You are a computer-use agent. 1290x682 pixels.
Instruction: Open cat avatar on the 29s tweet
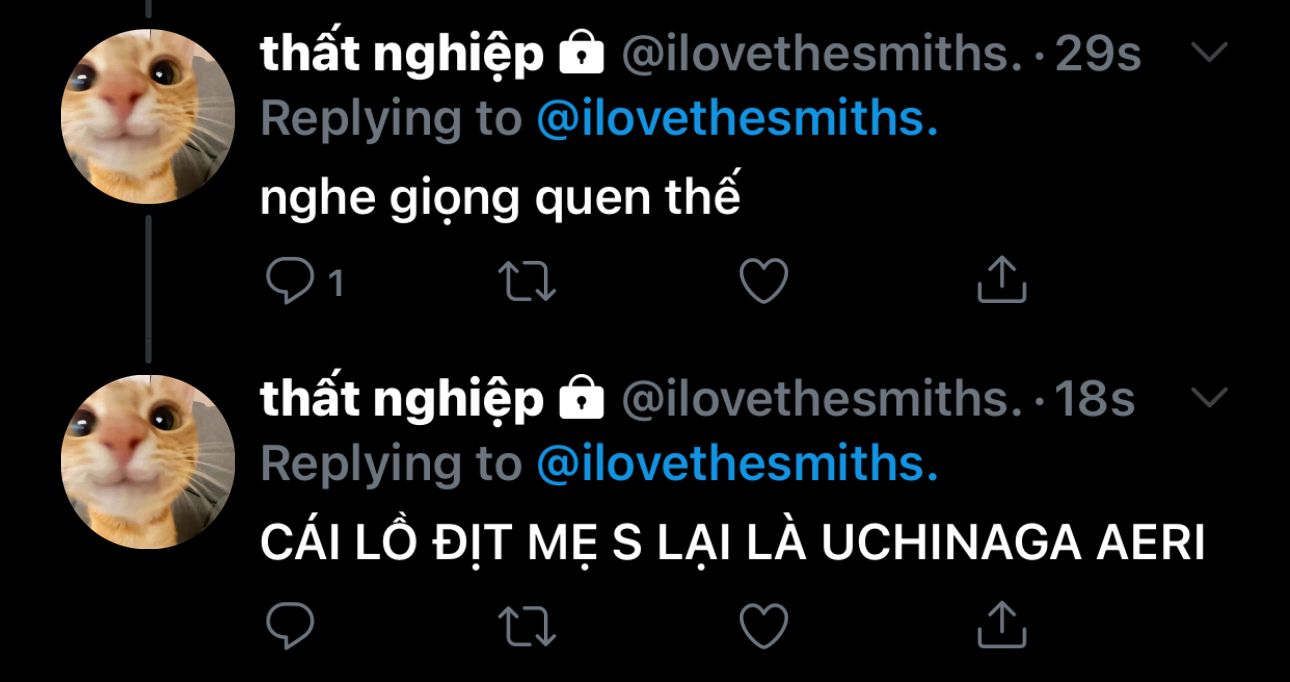pos(148,117)
